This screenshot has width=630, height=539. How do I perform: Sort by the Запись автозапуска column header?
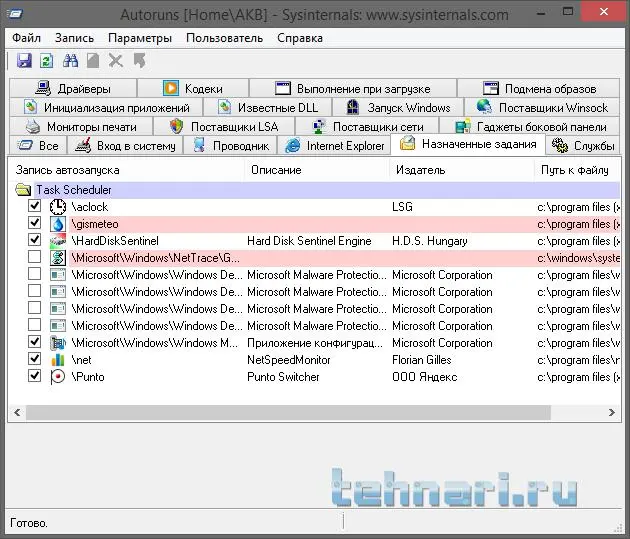point(126,170)
